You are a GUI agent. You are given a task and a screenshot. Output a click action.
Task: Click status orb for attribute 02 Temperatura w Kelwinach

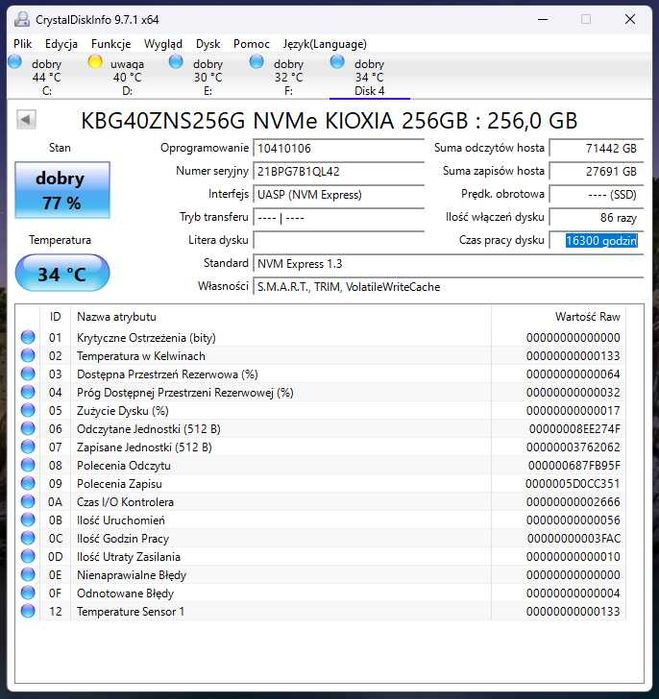pos(28,356)
